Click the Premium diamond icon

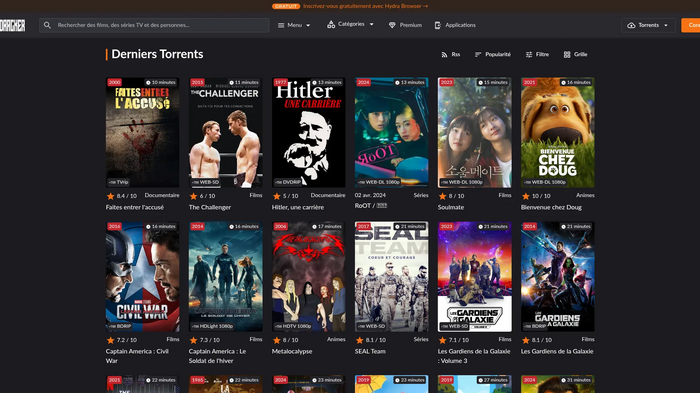tap(392, 25)
